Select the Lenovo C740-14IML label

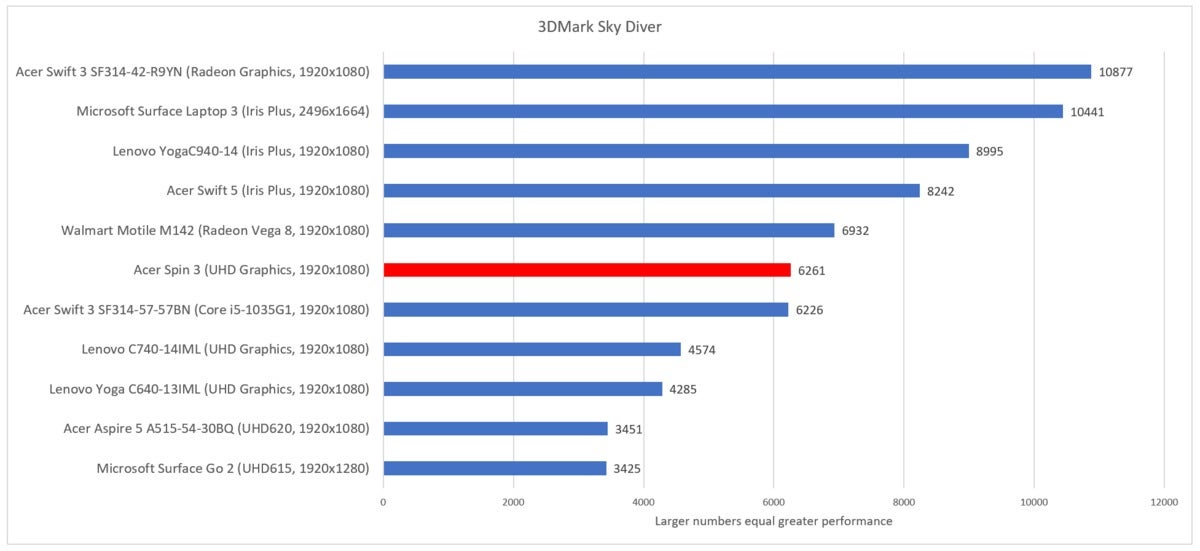tap(226, 349)
